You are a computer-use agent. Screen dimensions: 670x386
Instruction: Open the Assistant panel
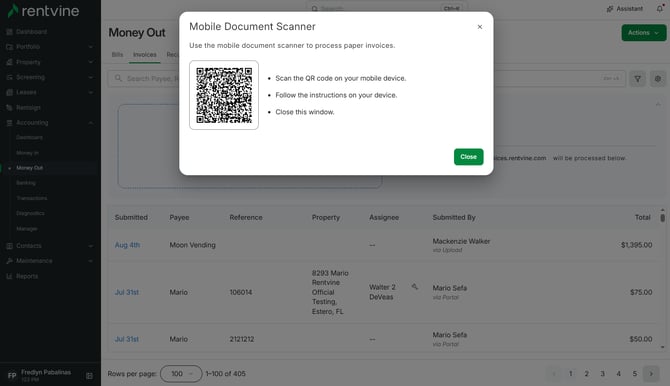(625, 9)
